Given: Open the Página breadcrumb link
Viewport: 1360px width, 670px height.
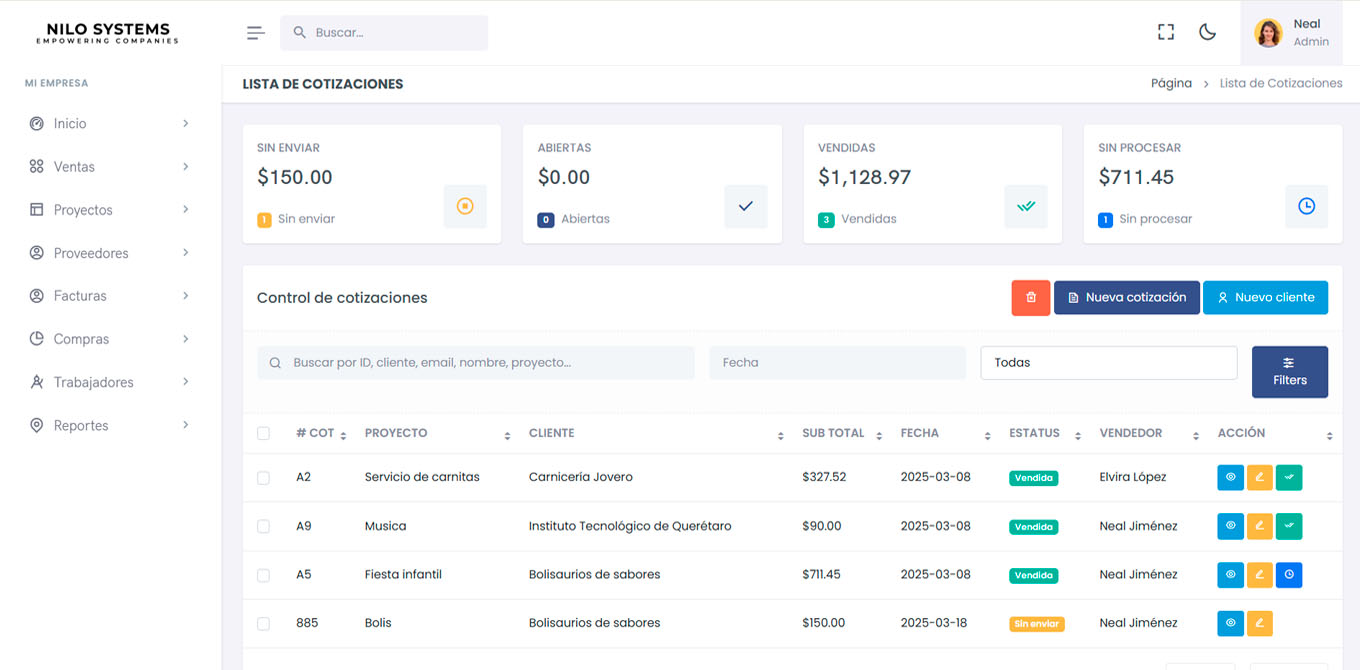Looking at the screenshot, I should pos(1171,83).
